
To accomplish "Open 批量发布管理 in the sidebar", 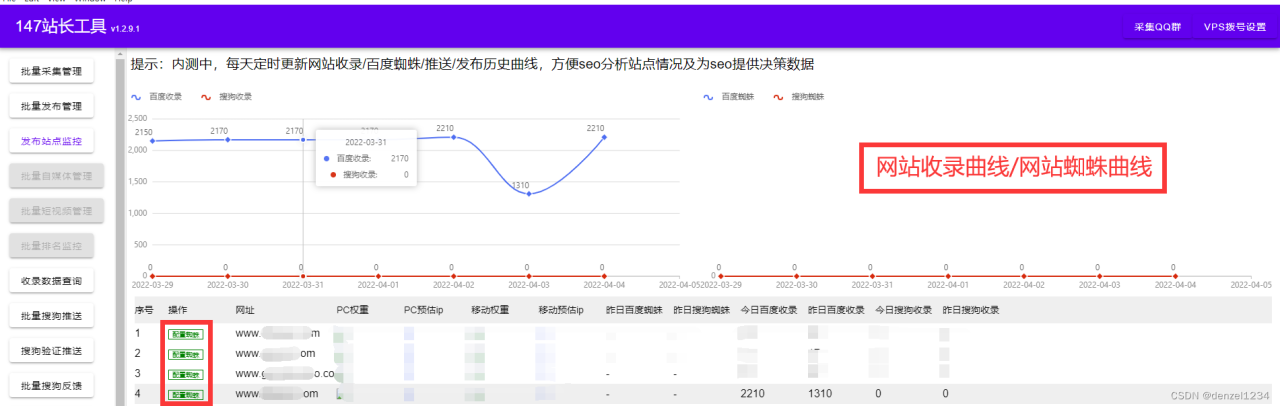I will [51, 106].
